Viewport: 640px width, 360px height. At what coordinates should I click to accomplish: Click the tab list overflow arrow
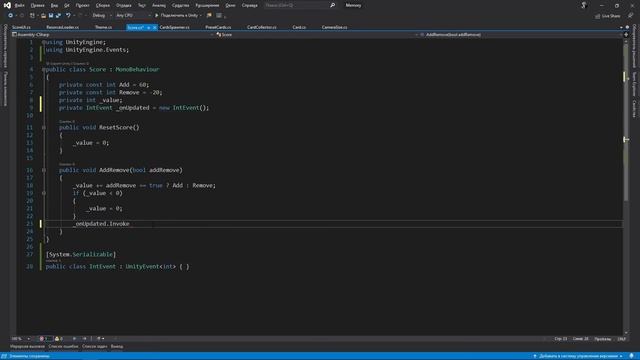pyautogui.click(x=621, y=27)
